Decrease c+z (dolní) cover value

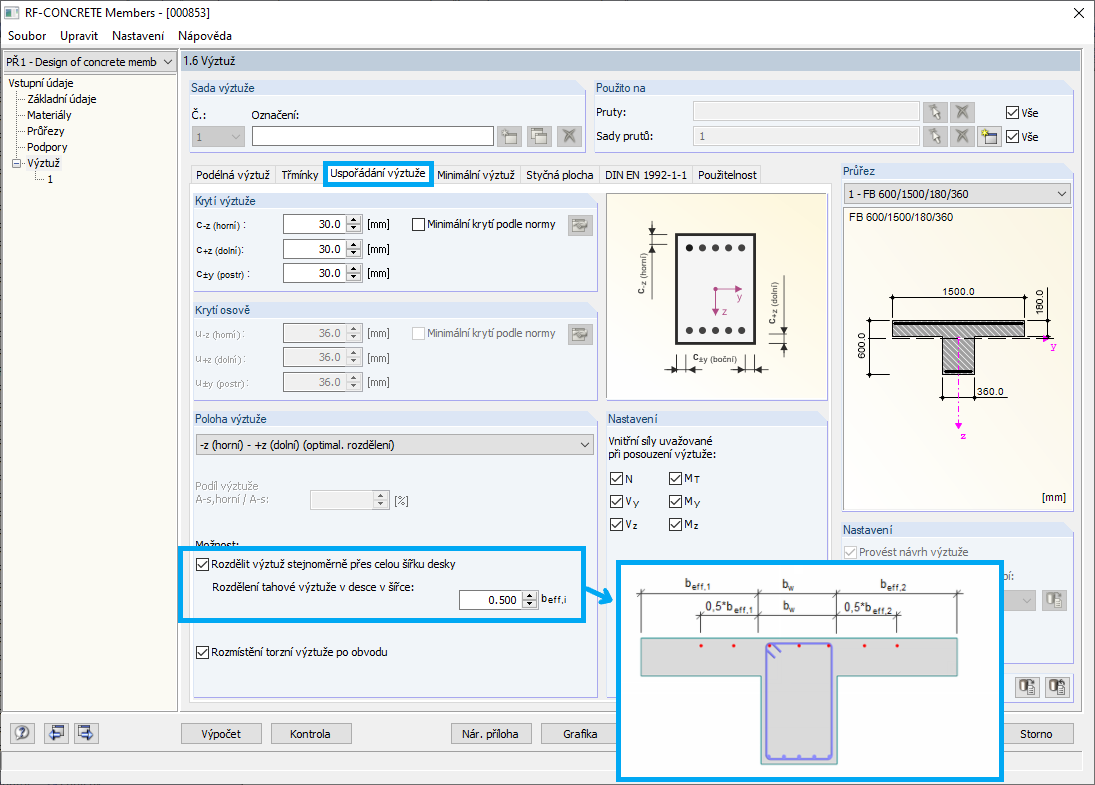click(x=354, y=254)
